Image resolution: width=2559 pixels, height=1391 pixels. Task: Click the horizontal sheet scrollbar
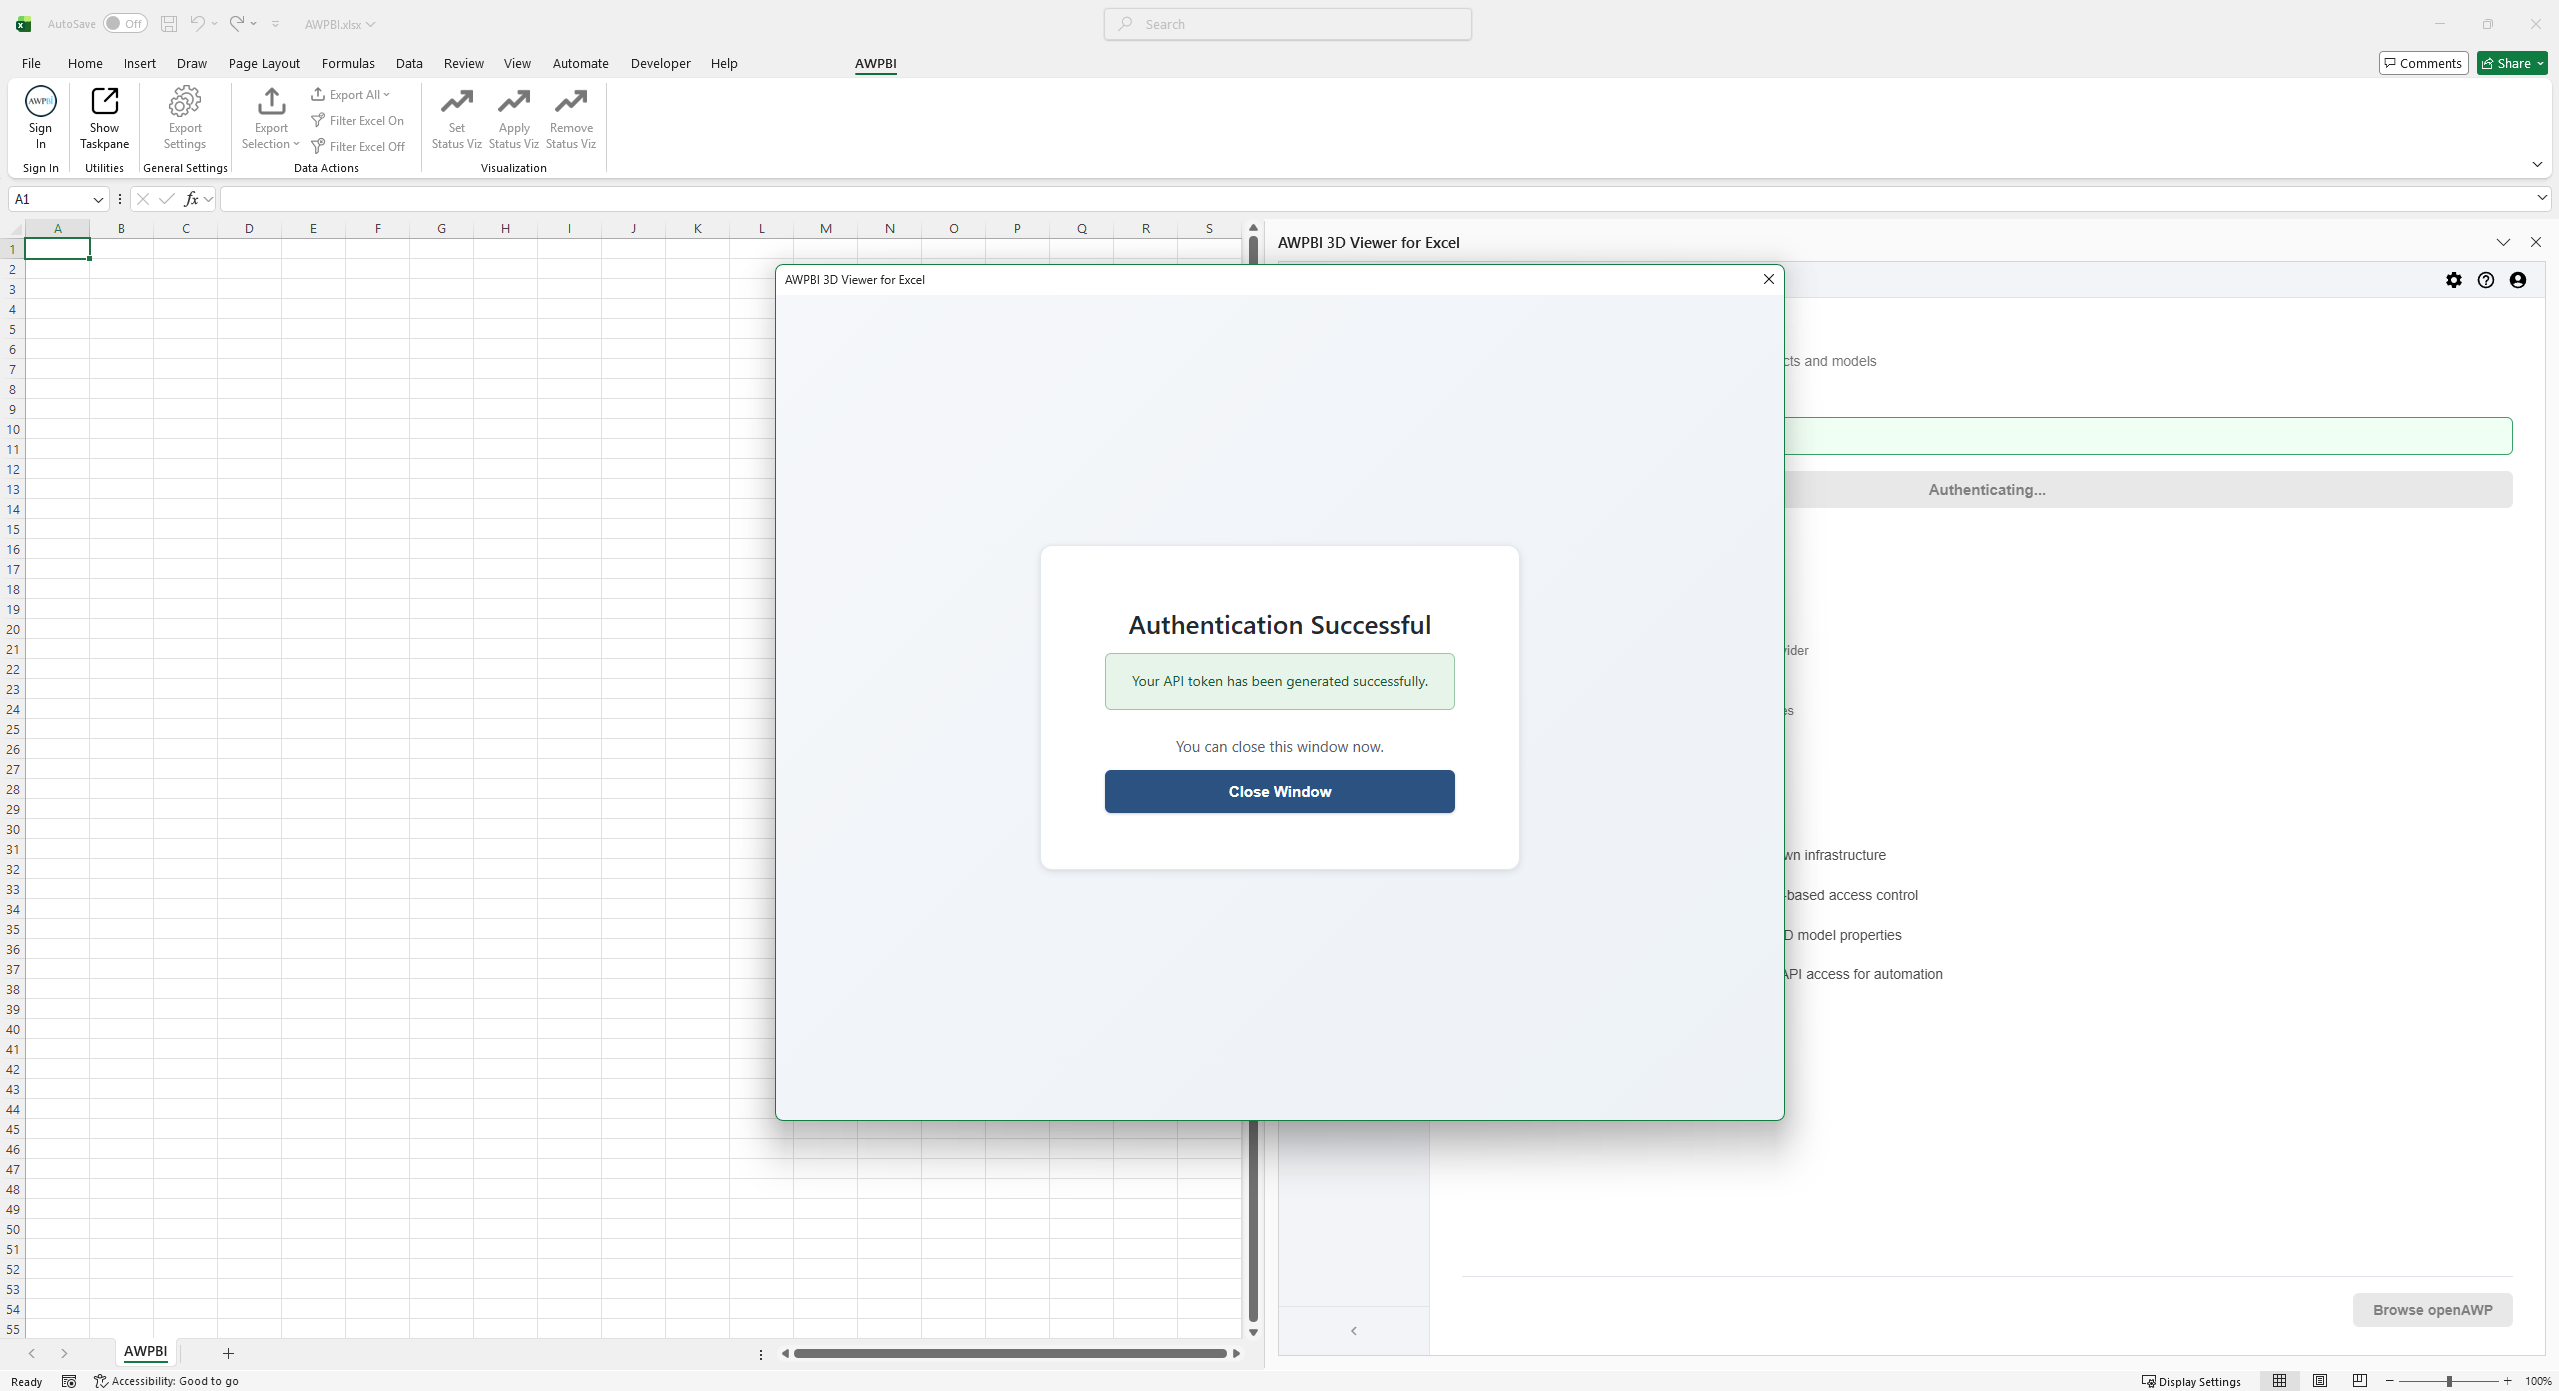point(1010,1353)
